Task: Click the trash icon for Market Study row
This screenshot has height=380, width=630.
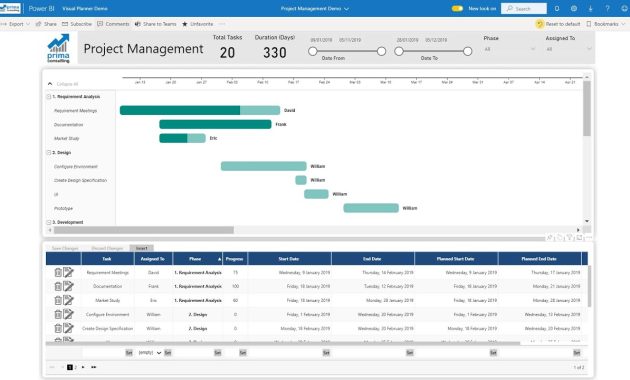Action: [x=58, y=300]
